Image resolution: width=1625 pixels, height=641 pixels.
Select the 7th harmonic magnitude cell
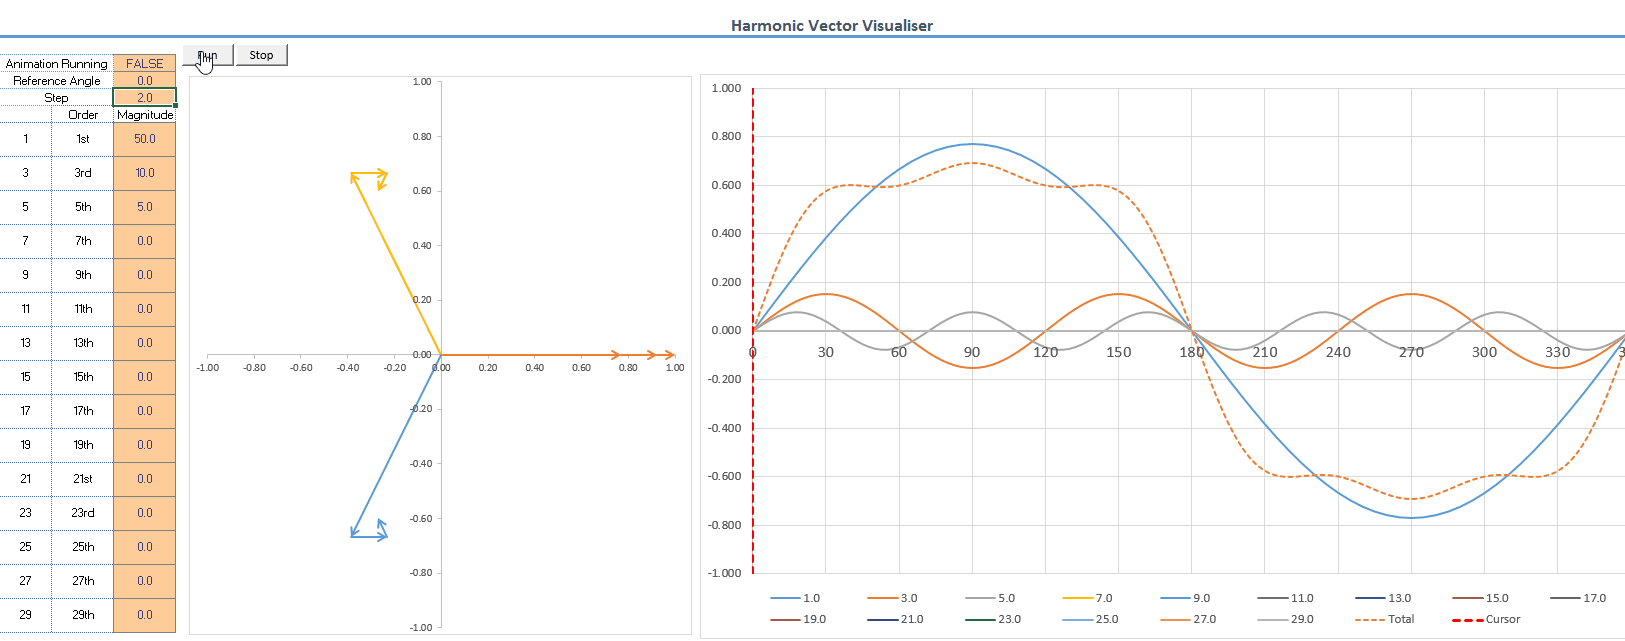[144, 241]
